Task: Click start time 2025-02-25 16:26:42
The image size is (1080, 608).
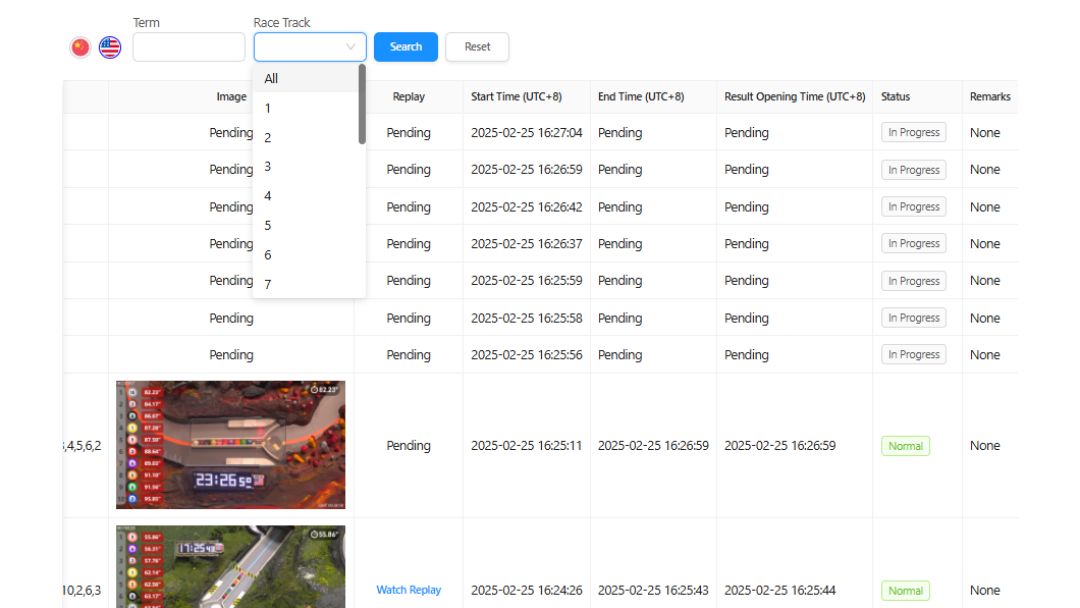Action: [527, 207]
